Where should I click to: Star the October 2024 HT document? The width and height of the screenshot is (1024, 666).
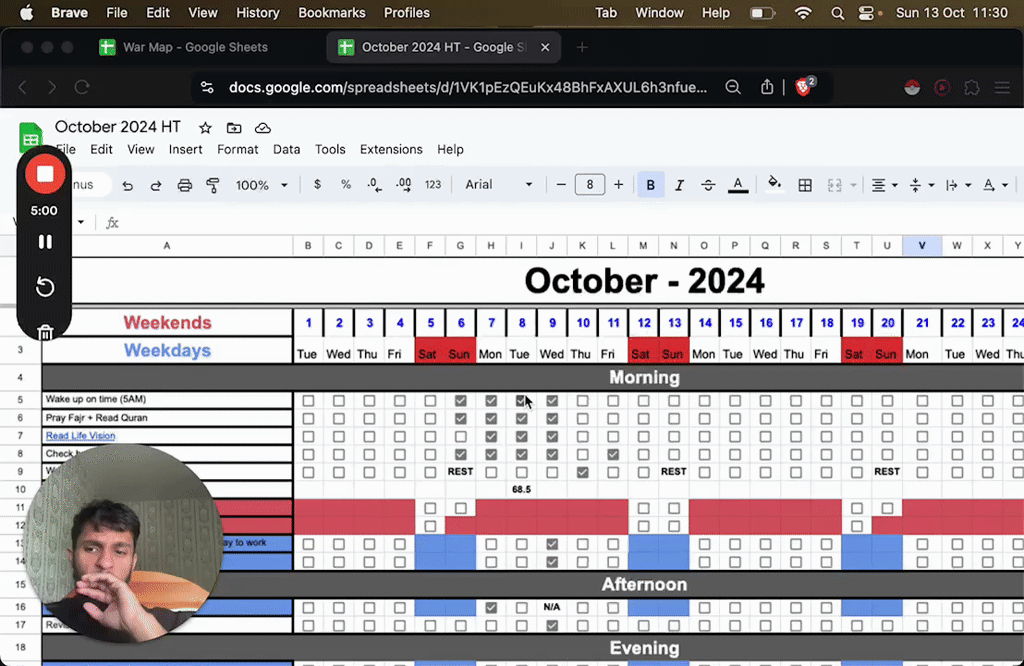click(x=205, y=128)
